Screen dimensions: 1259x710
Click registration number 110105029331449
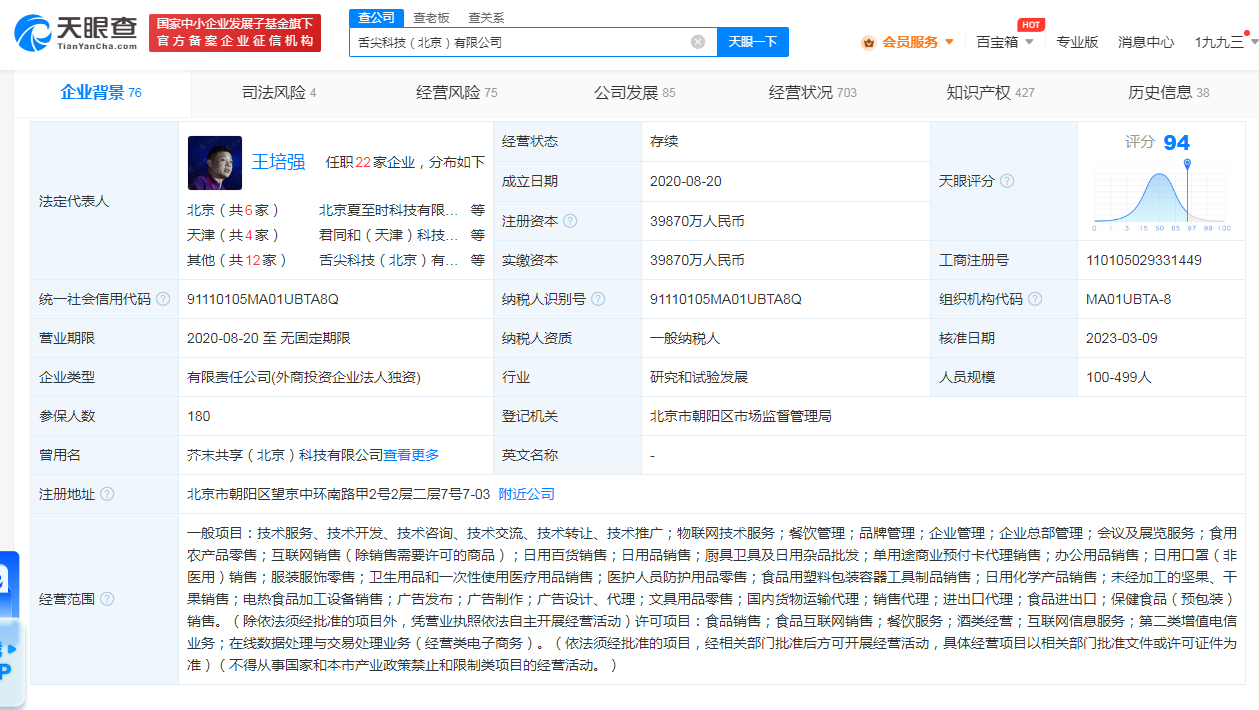(x=1144, y=260)
